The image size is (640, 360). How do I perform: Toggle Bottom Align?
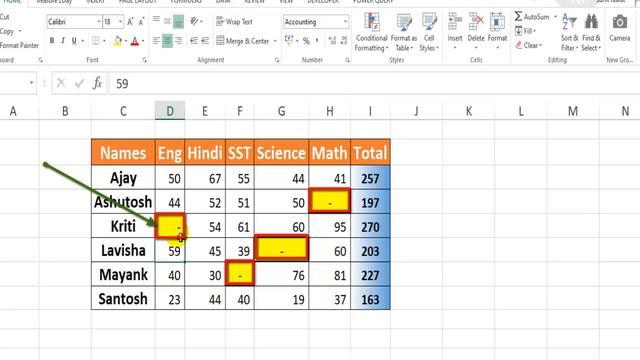[178, 21]
